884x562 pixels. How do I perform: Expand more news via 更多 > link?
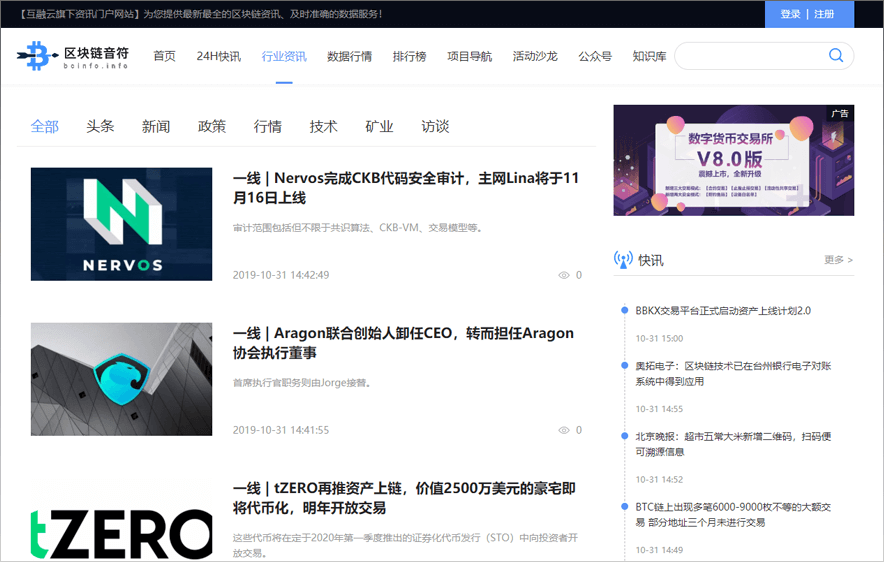[x=838, y=260]
